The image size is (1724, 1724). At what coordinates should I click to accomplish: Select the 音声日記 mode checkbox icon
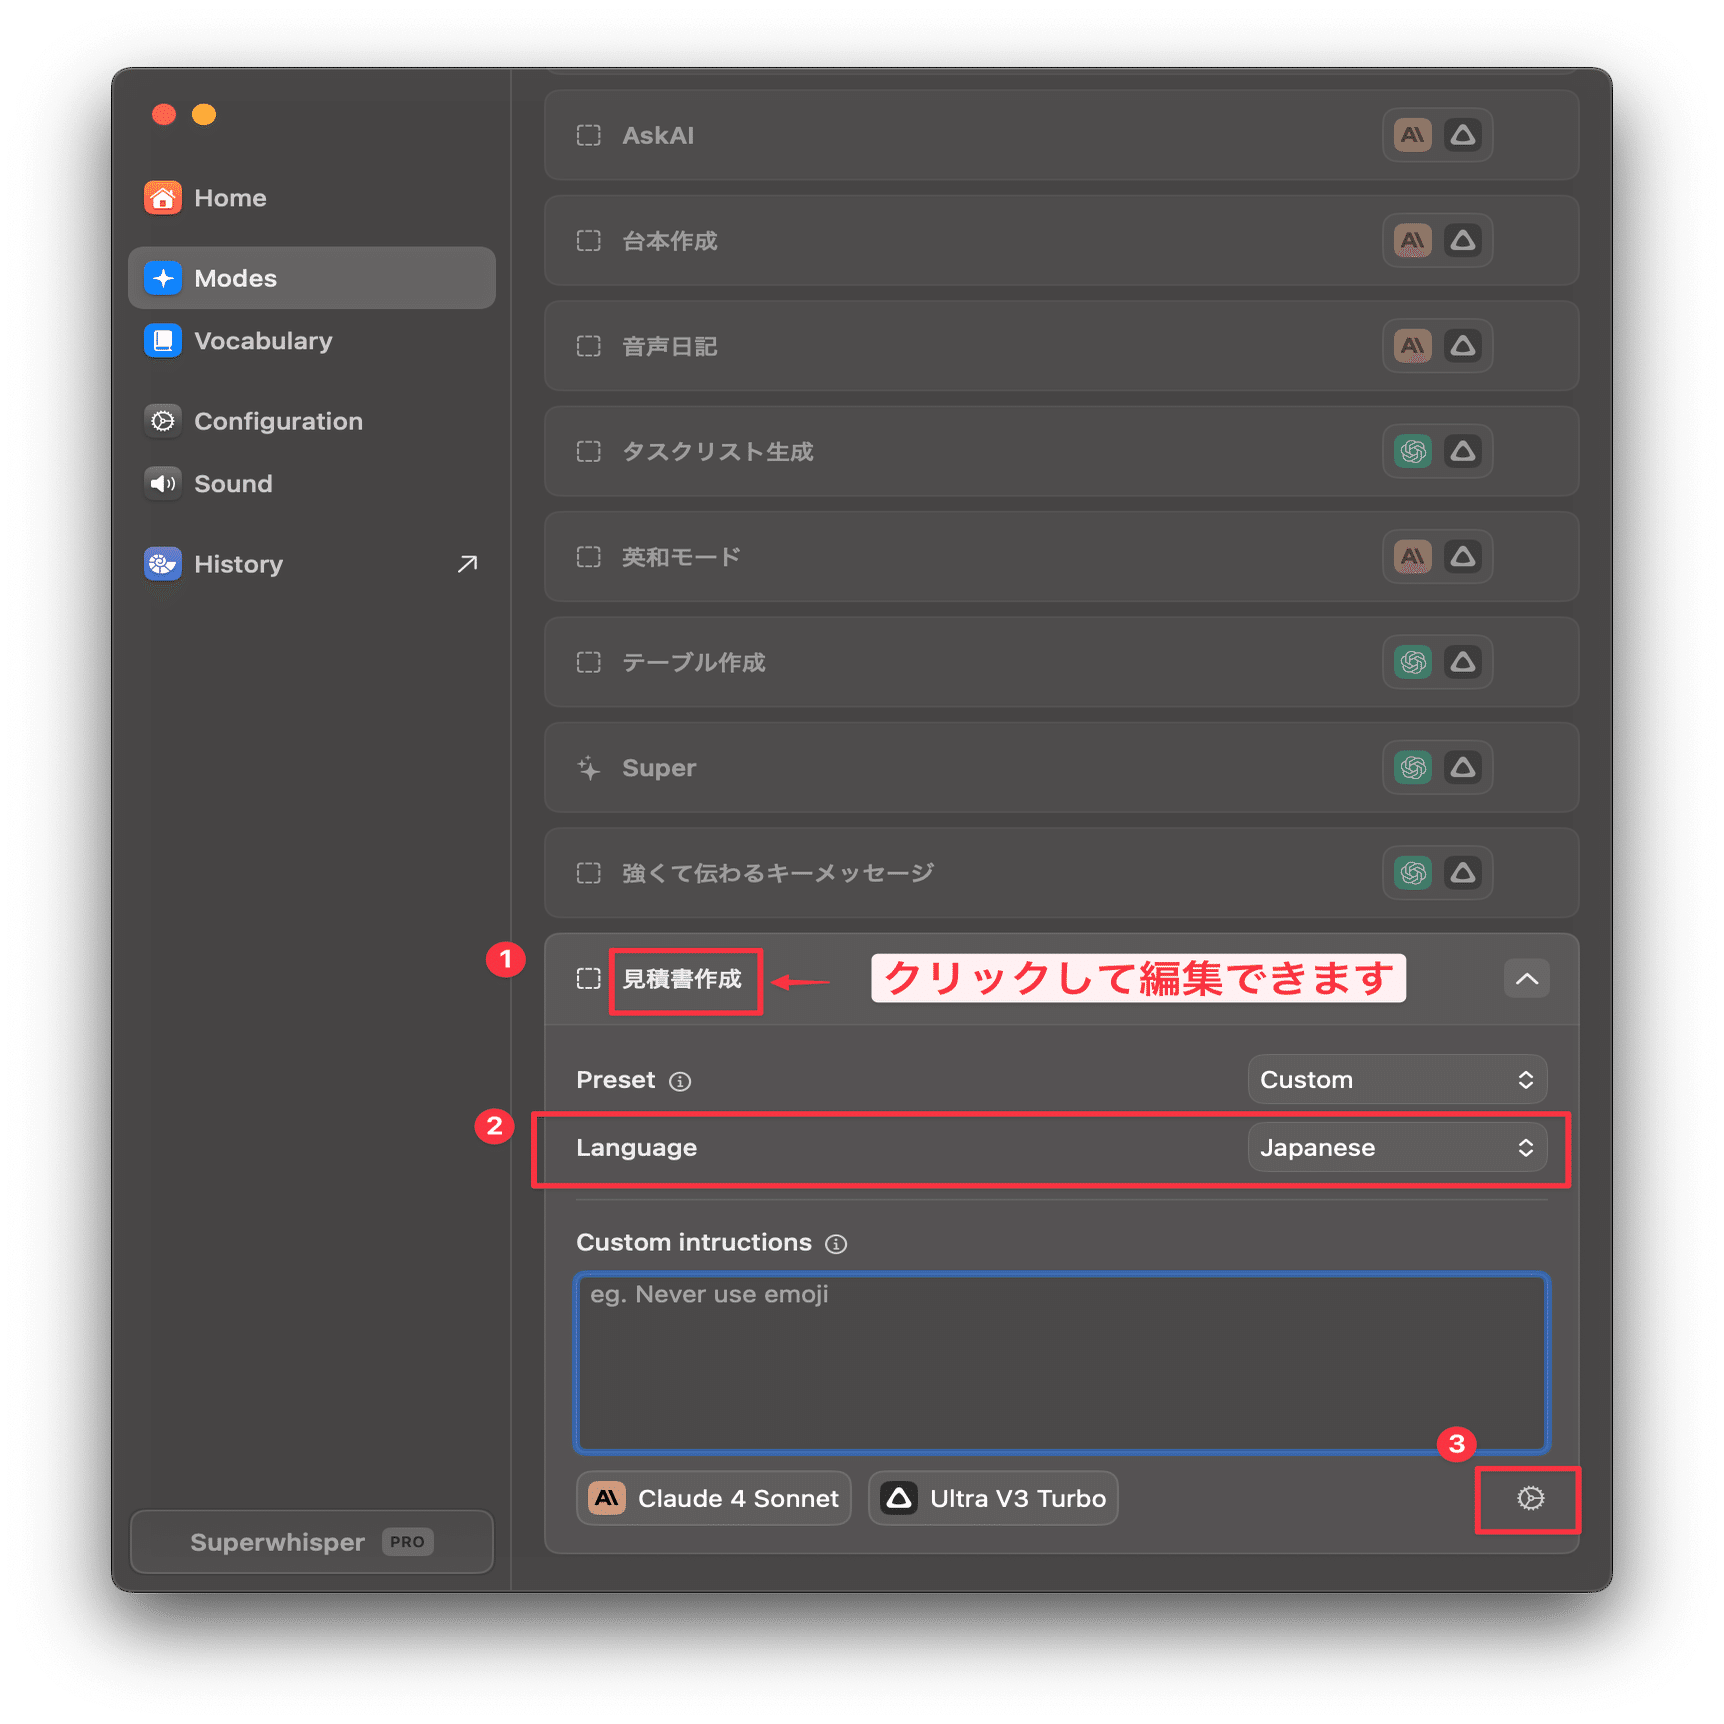pyautogui.click(x=589, y=346)
